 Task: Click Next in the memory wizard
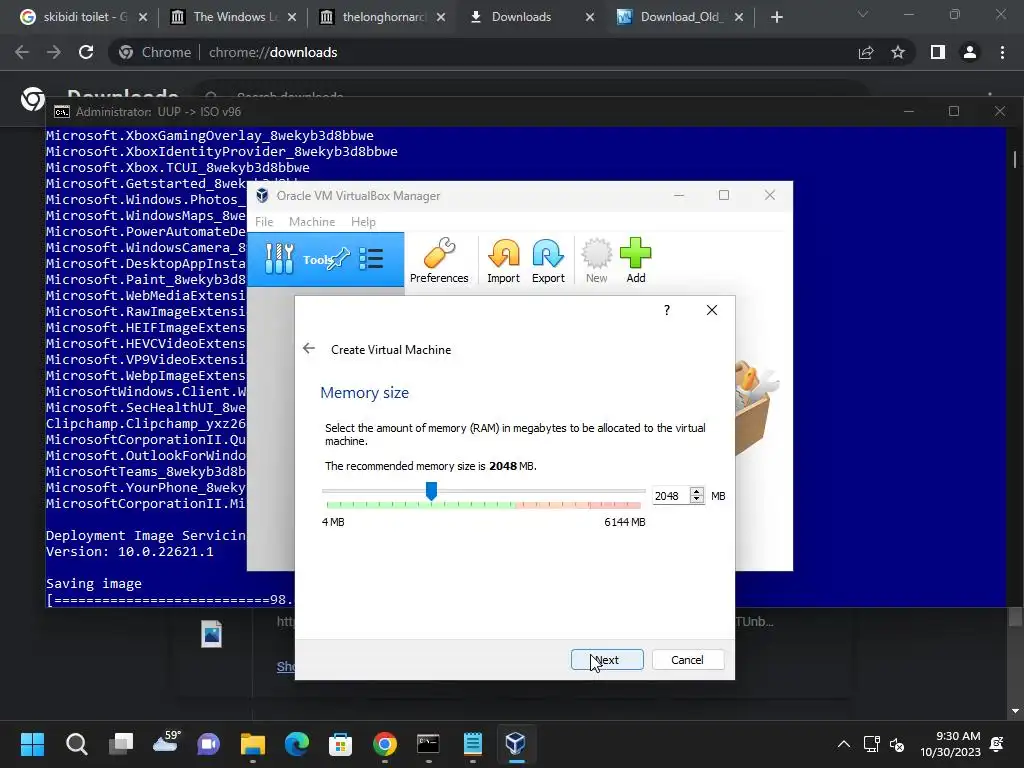click(x=607, y=660)
